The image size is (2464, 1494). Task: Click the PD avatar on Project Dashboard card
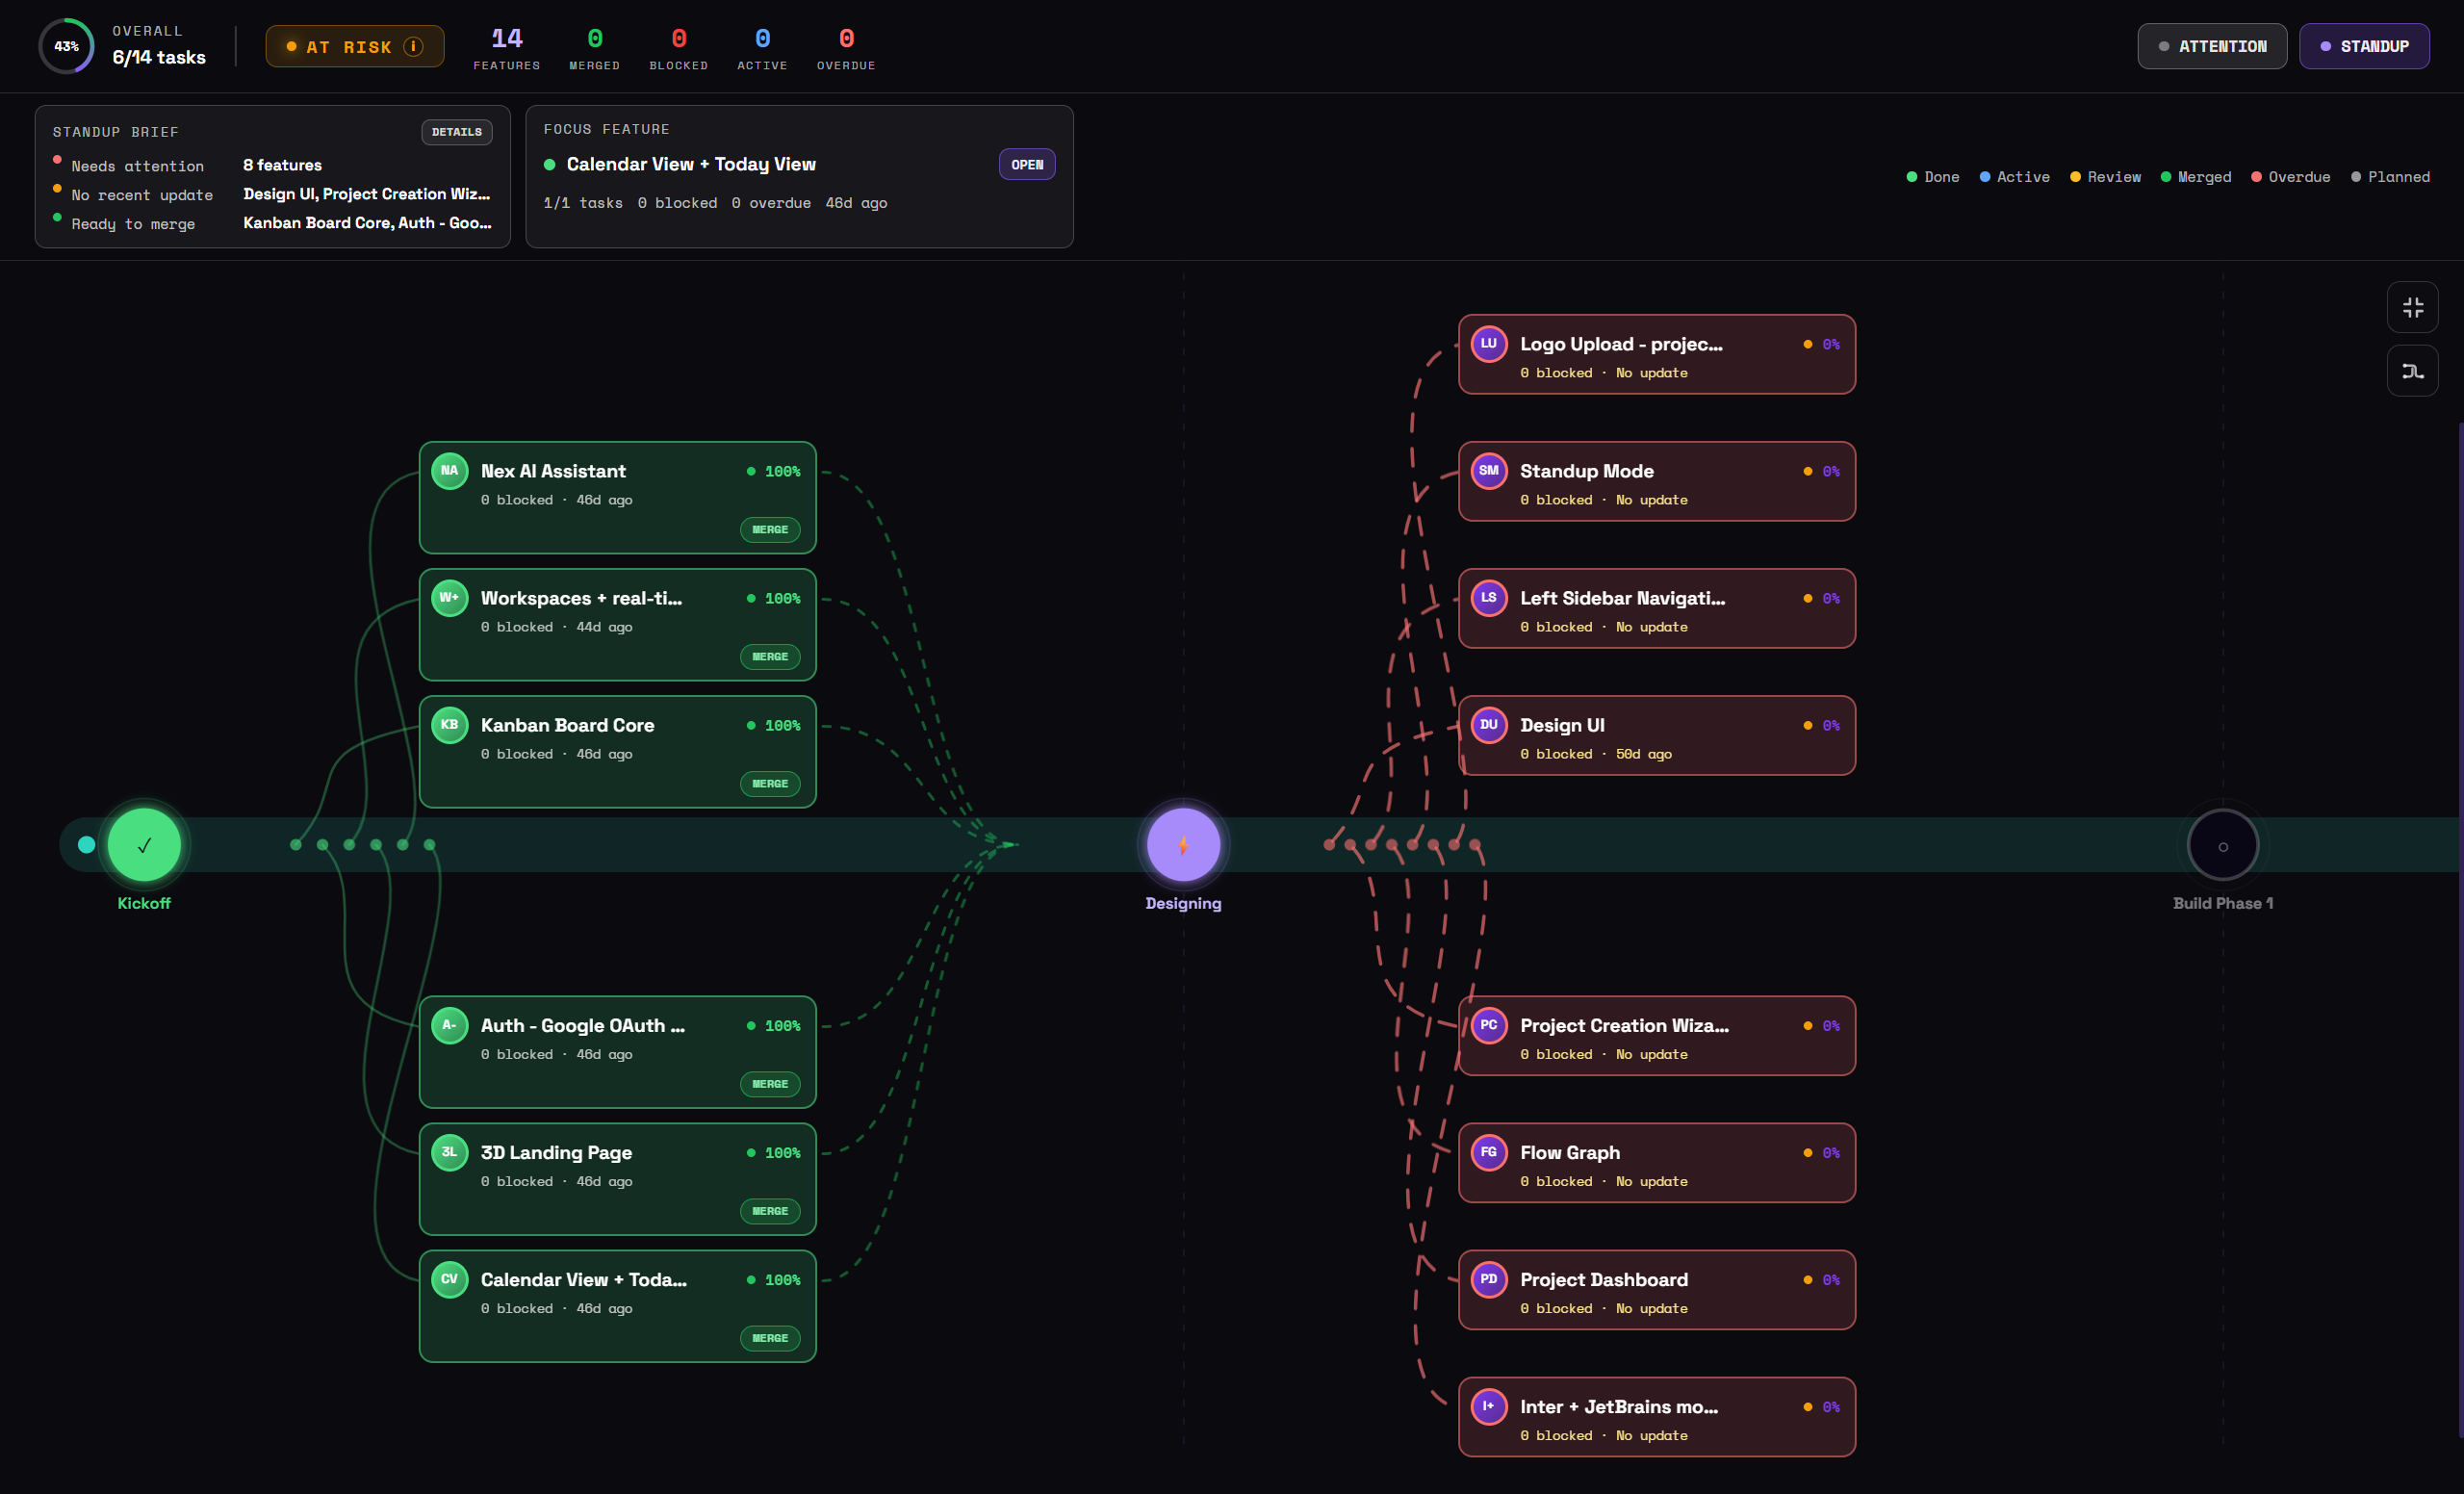pos(1489,1278)
